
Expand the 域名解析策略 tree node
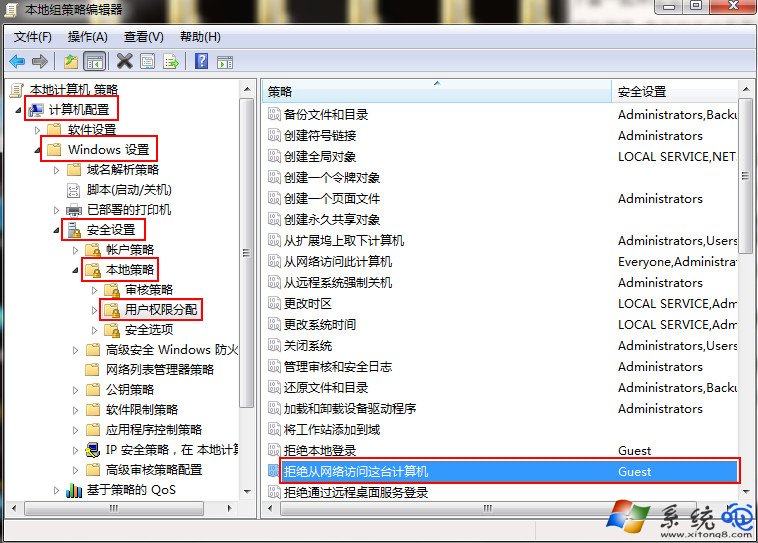57,170
